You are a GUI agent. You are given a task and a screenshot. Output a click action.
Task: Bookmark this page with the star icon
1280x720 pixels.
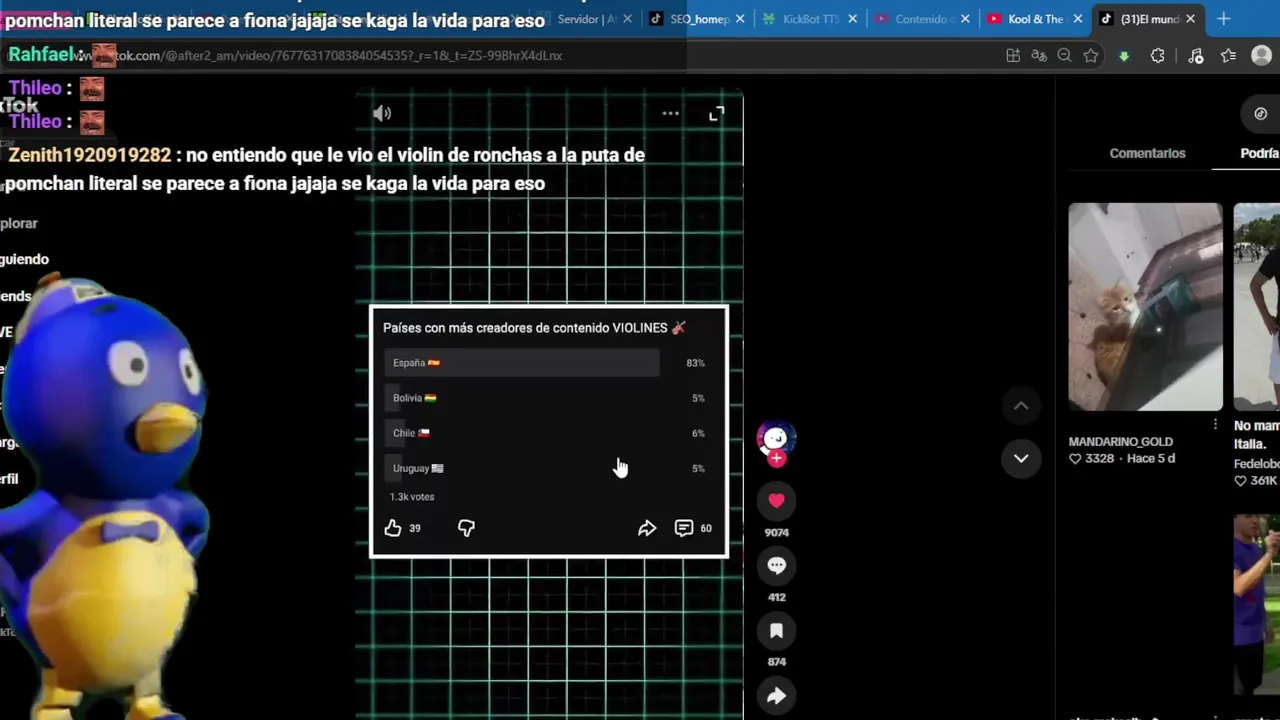point(1091,56)
